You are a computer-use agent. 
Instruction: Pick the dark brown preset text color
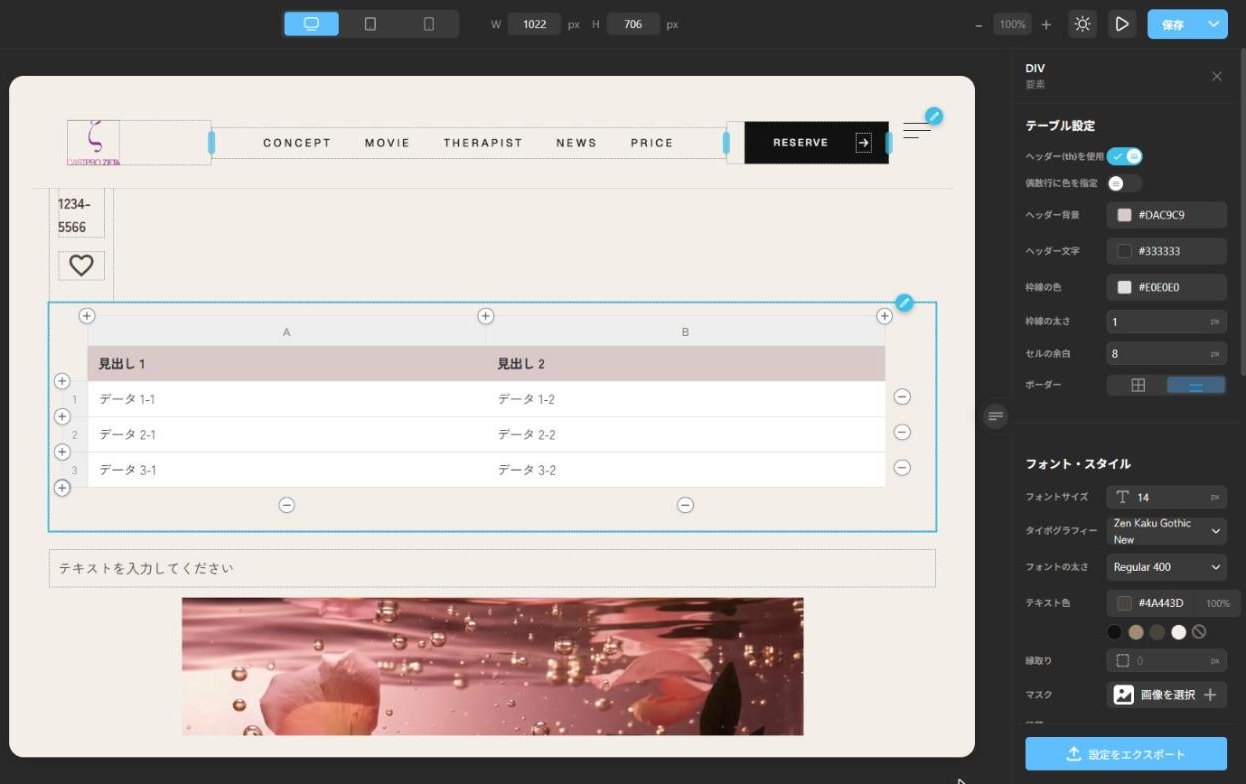[x=1157, y=632]
